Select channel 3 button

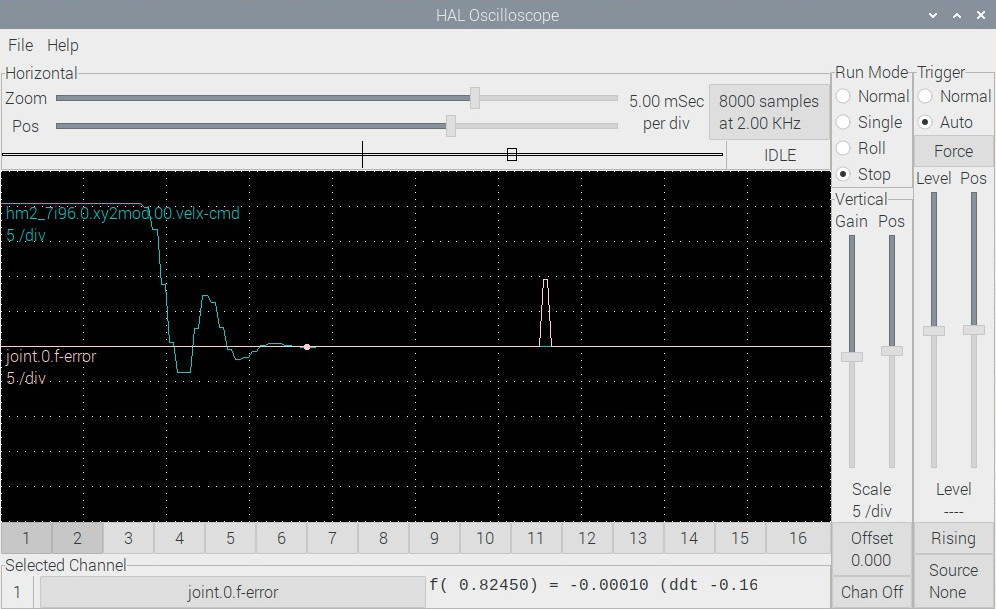click(128, 538)
